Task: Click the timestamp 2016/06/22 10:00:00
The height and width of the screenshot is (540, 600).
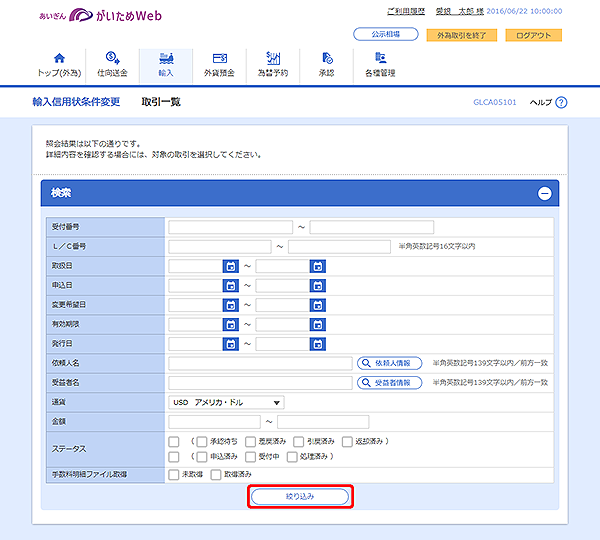Action: pos(524,11)
